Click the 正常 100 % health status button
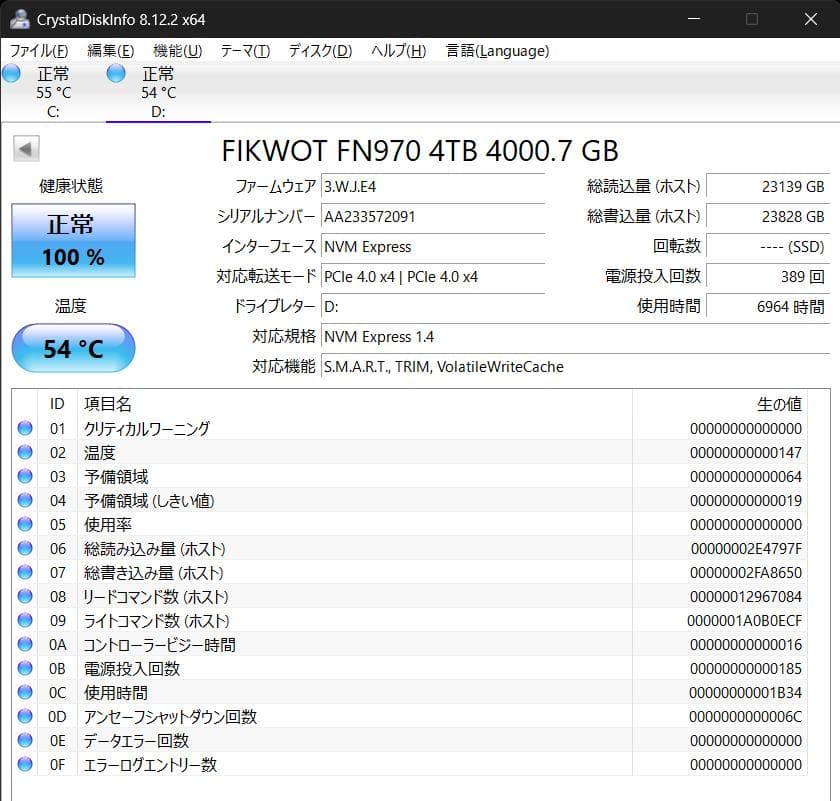The width and height of the screenshot is (840, 801). click(73, 241)
